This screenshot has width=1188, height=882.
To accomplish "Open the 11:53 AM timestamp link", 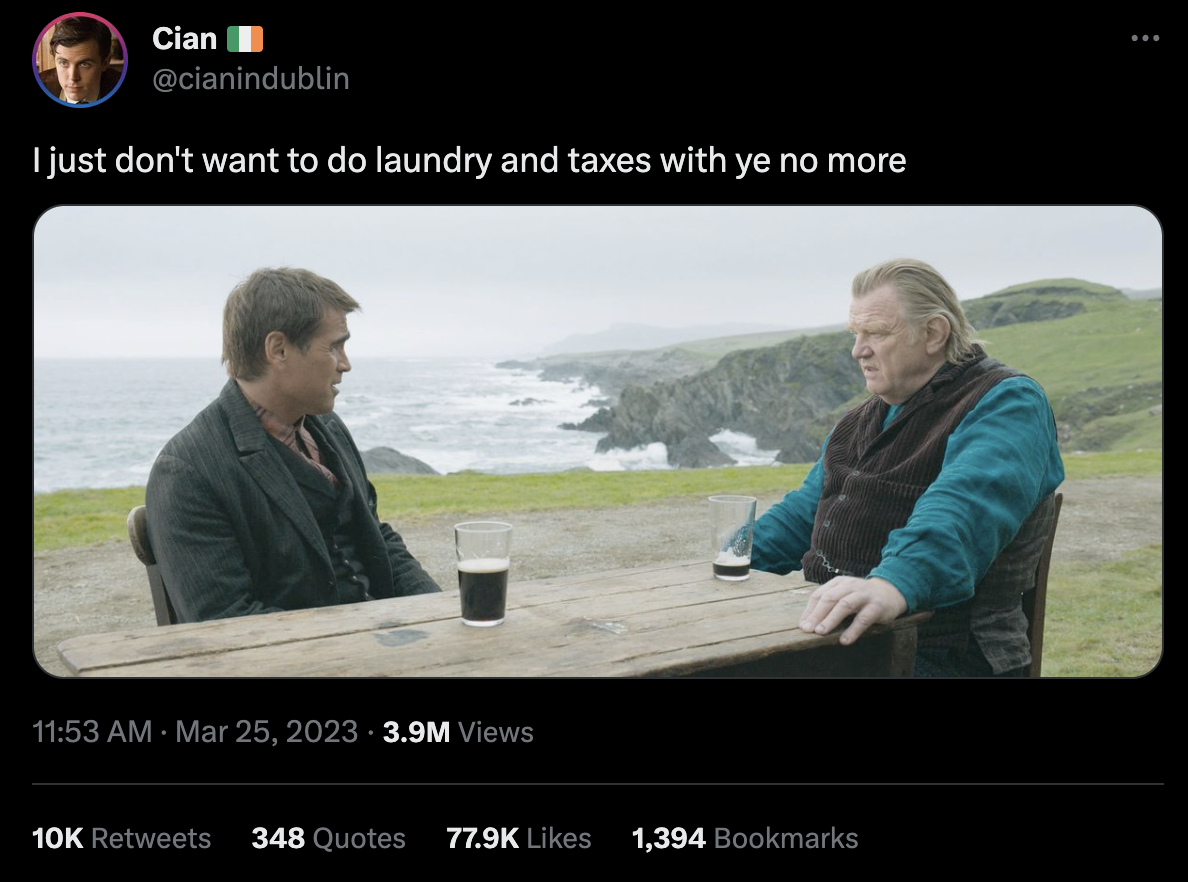I will click(92, 732).
